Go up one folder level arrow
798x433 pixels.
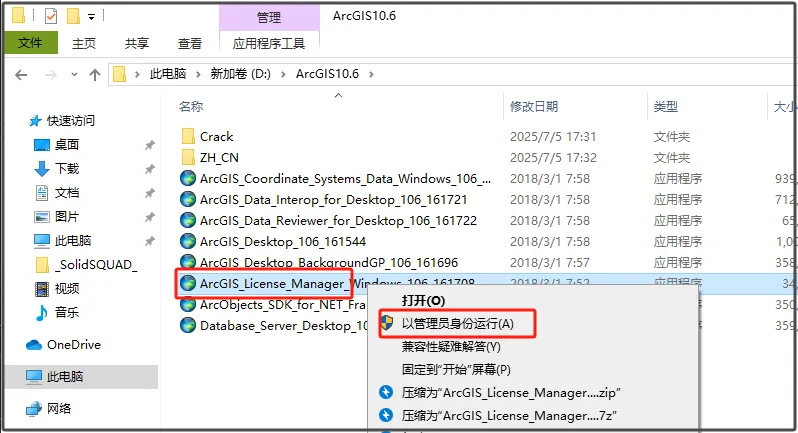point(95,75)
